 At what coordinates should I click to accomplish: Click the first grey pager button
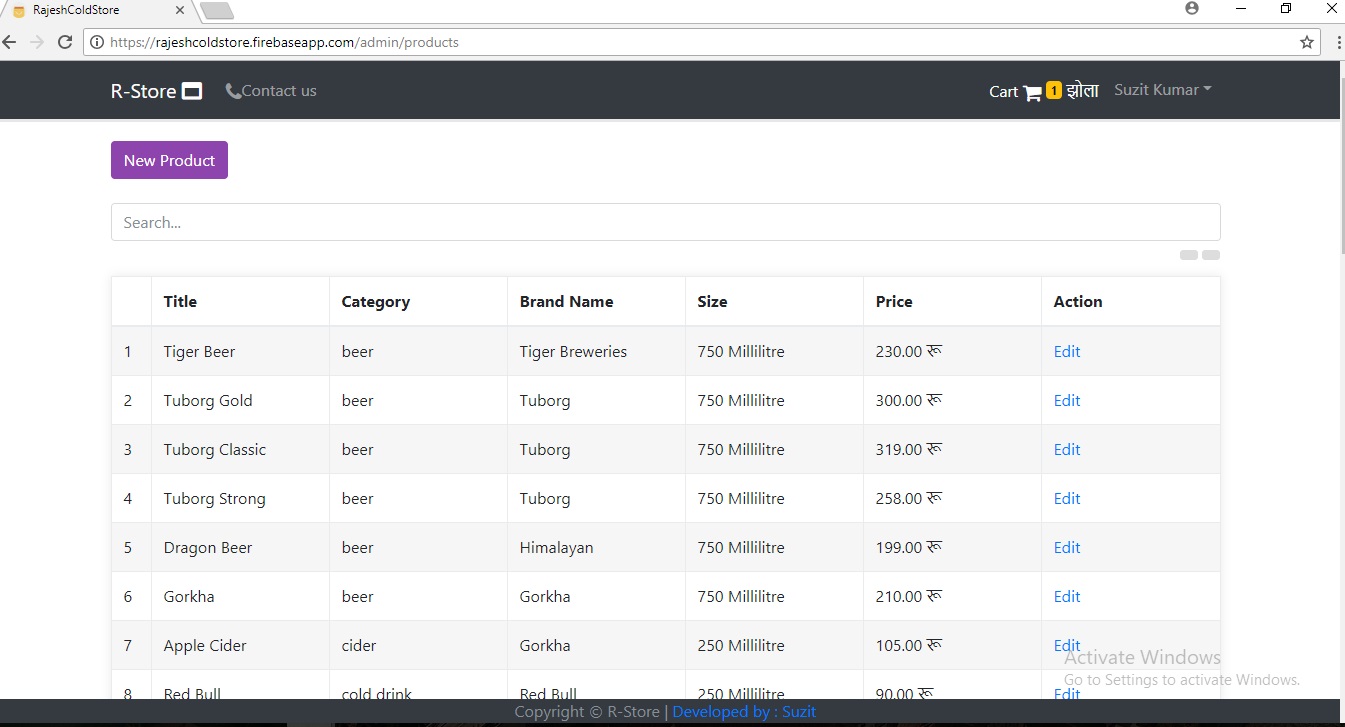coord(1189,255)
